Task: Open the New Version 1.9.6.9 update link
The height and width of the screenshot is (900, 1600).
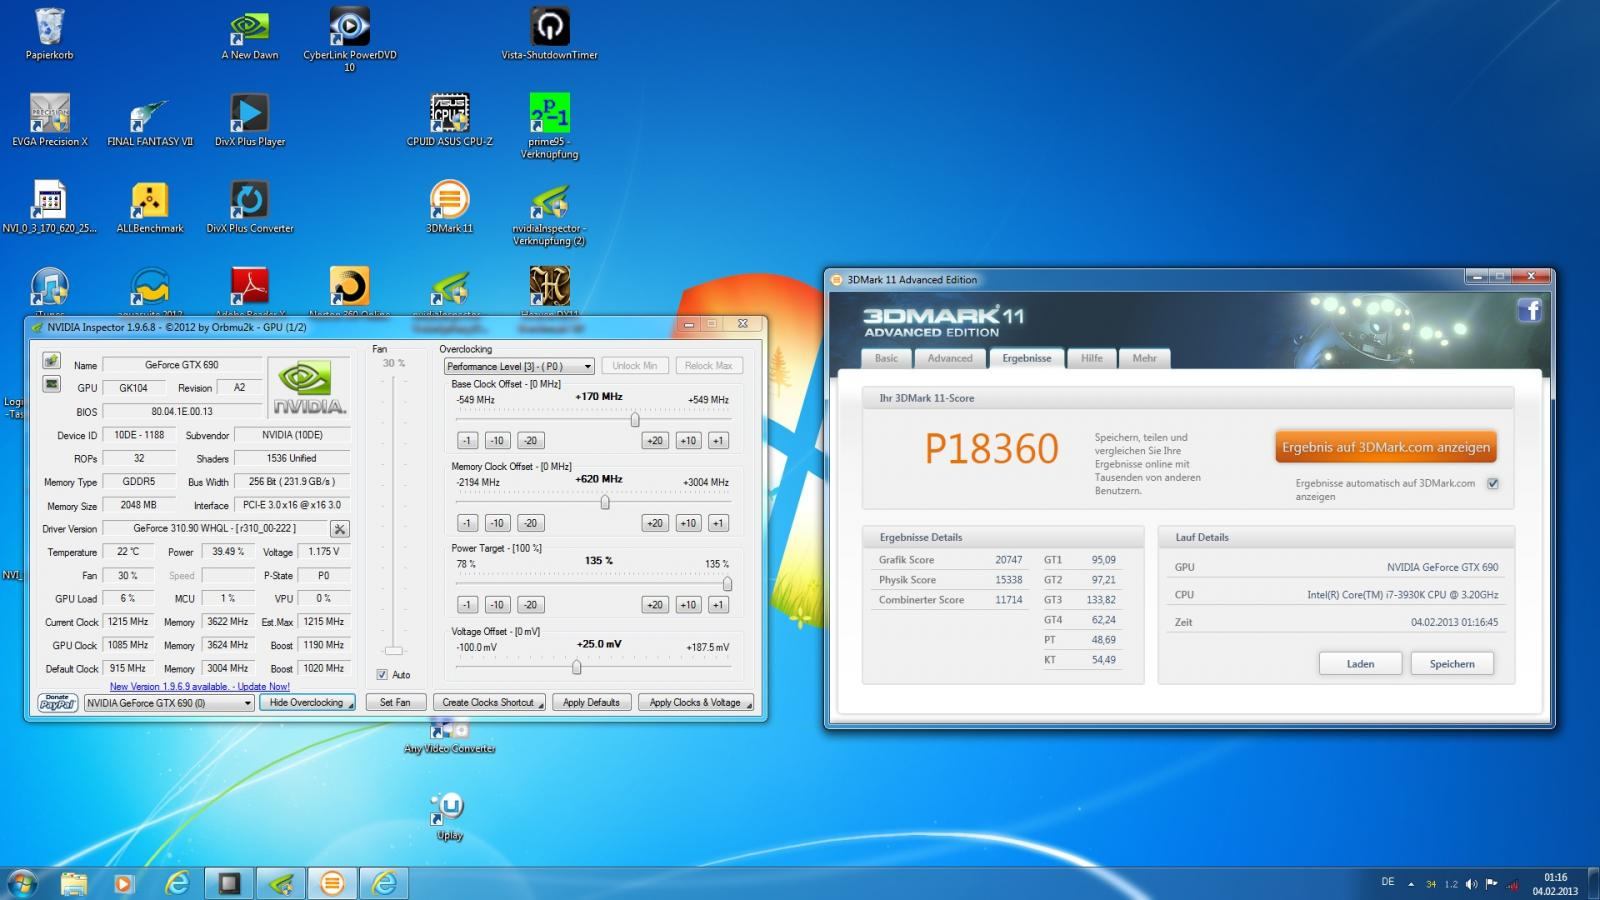Action: pos(200,687)
